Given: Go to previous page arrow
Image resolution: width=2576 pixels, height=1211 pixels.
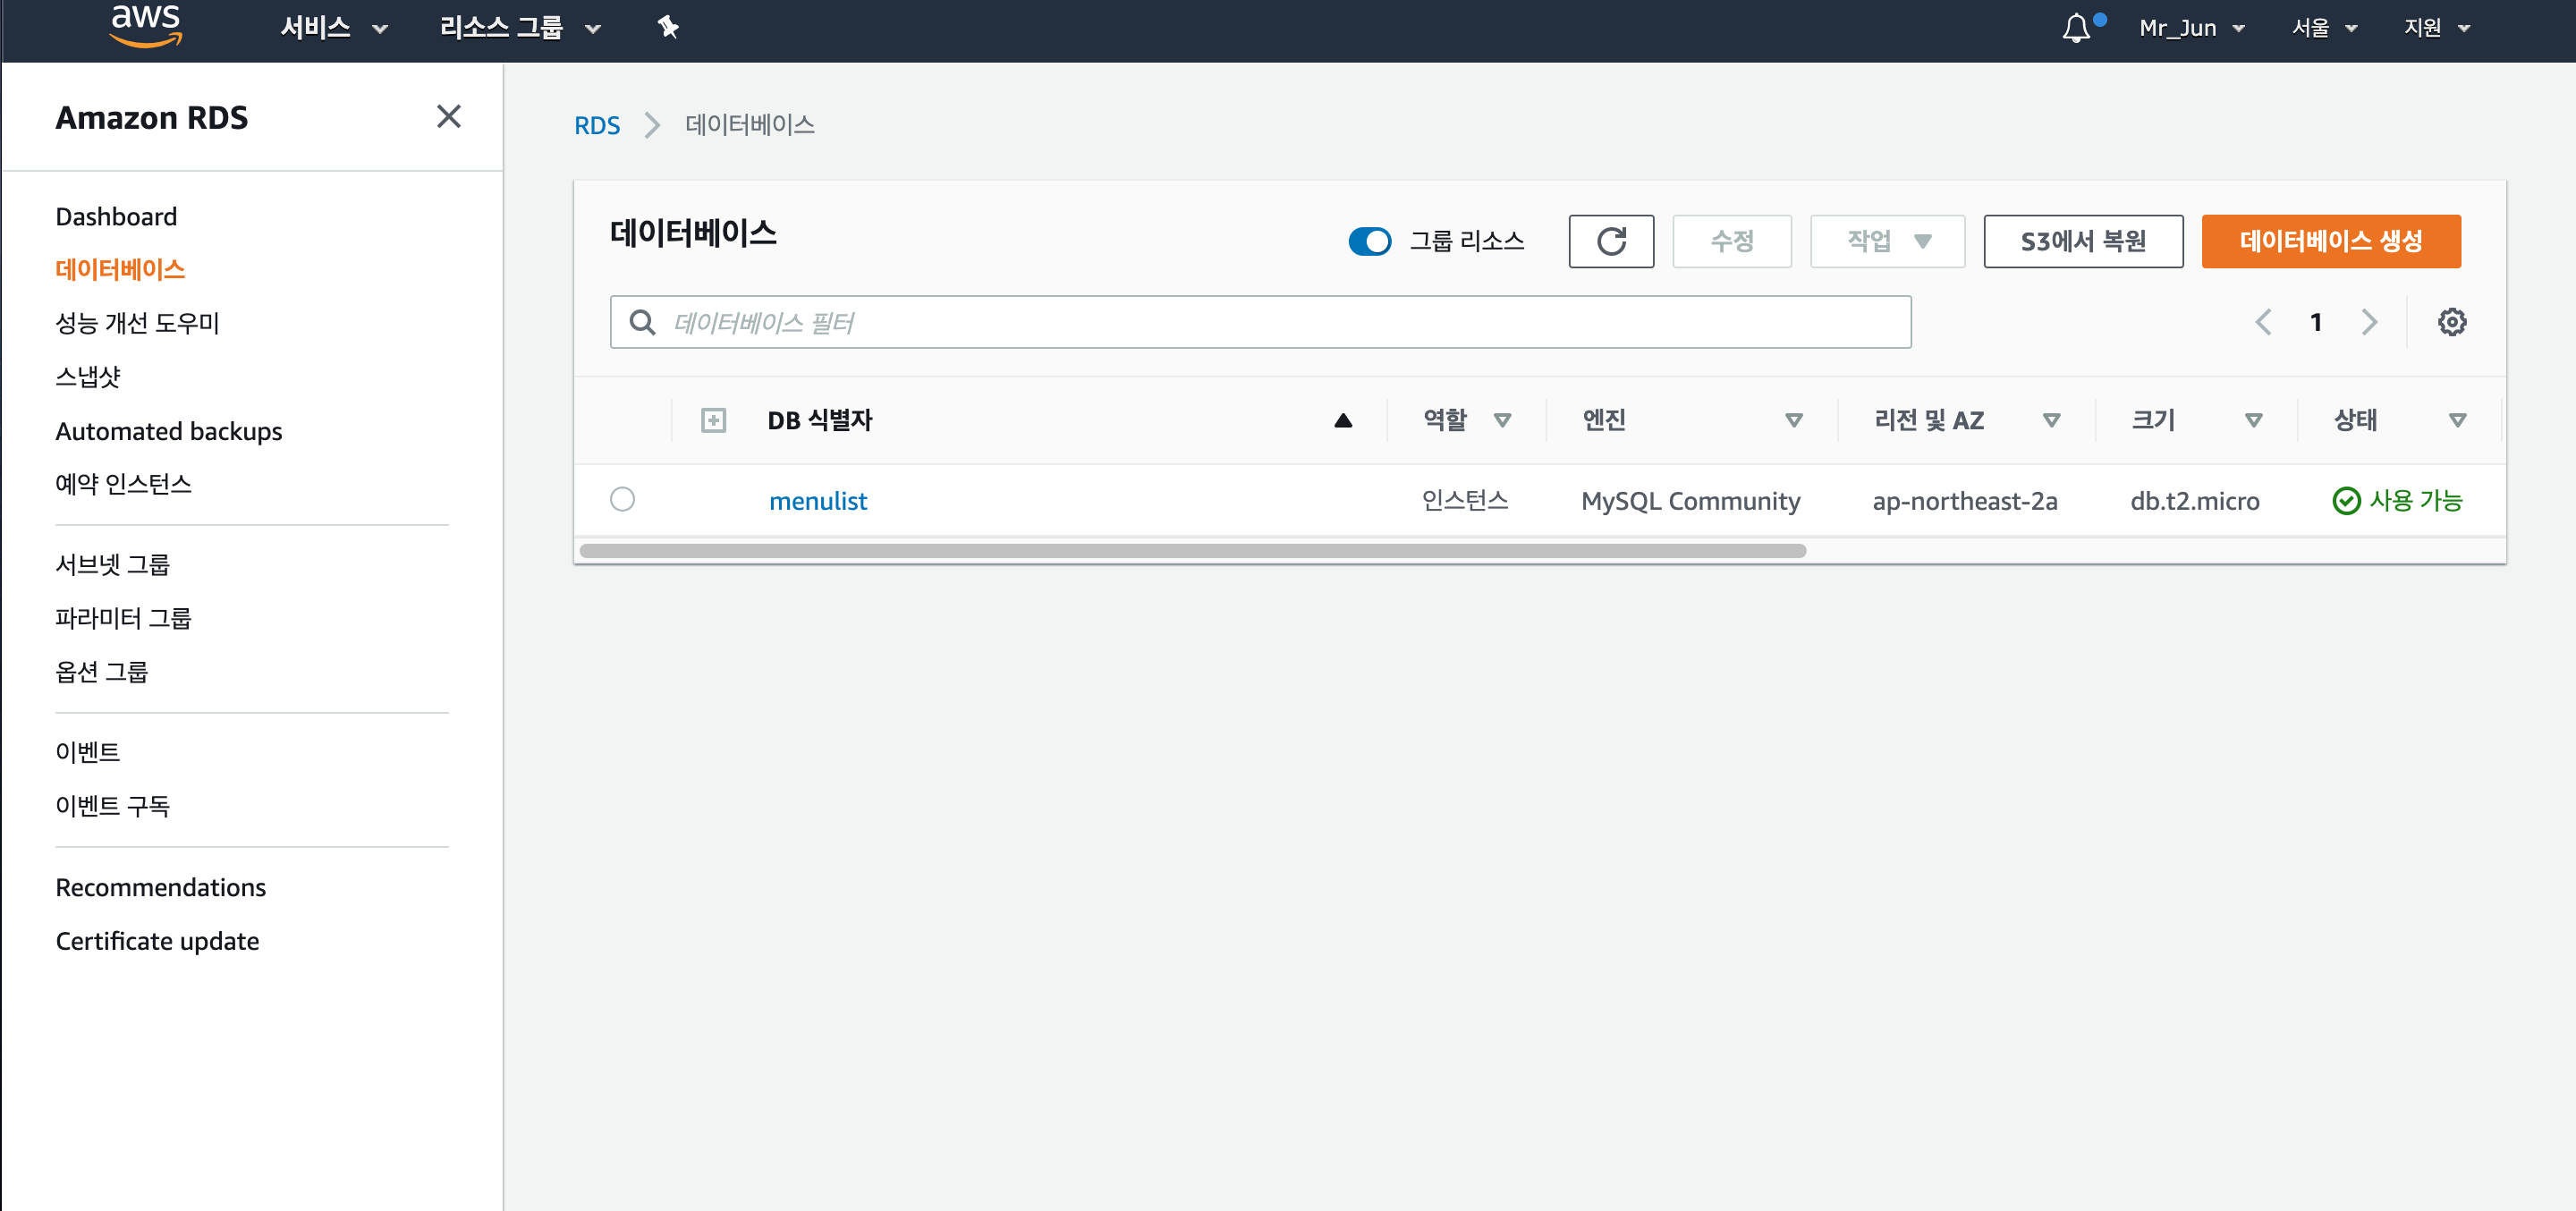Looking at the screenshot, I should [x=2263, y=322].
